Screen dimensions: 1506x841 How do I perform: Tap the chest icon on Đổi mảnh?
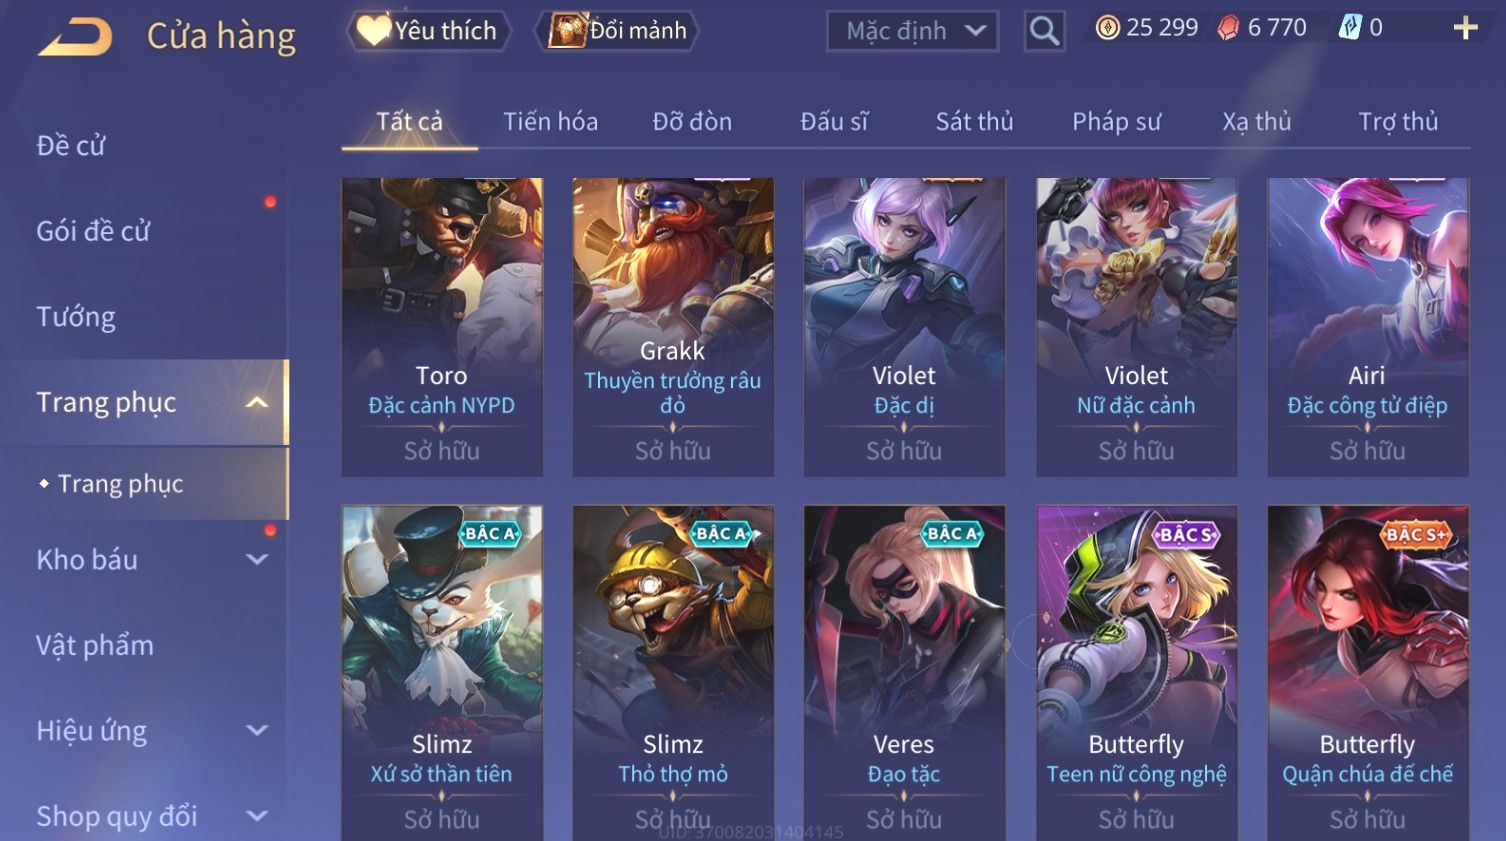coord(566,30)
